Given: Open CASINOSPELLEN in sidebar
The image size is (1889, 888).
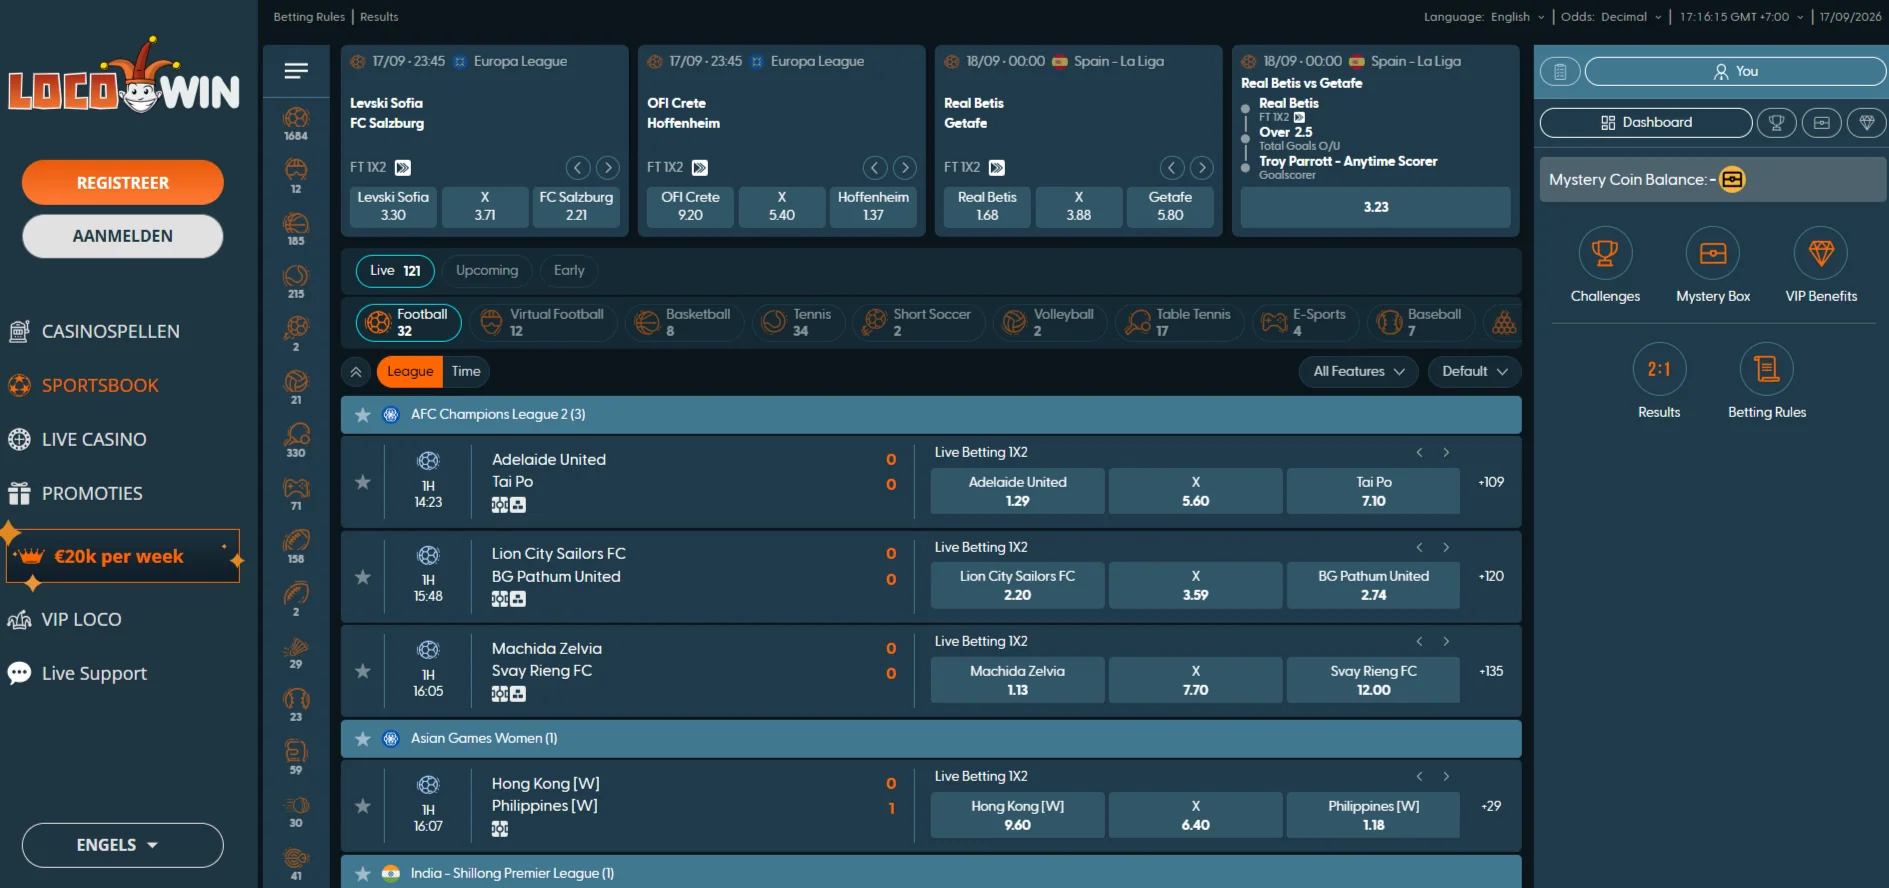Looking at the screenshot, I should [x=94, y=331].
